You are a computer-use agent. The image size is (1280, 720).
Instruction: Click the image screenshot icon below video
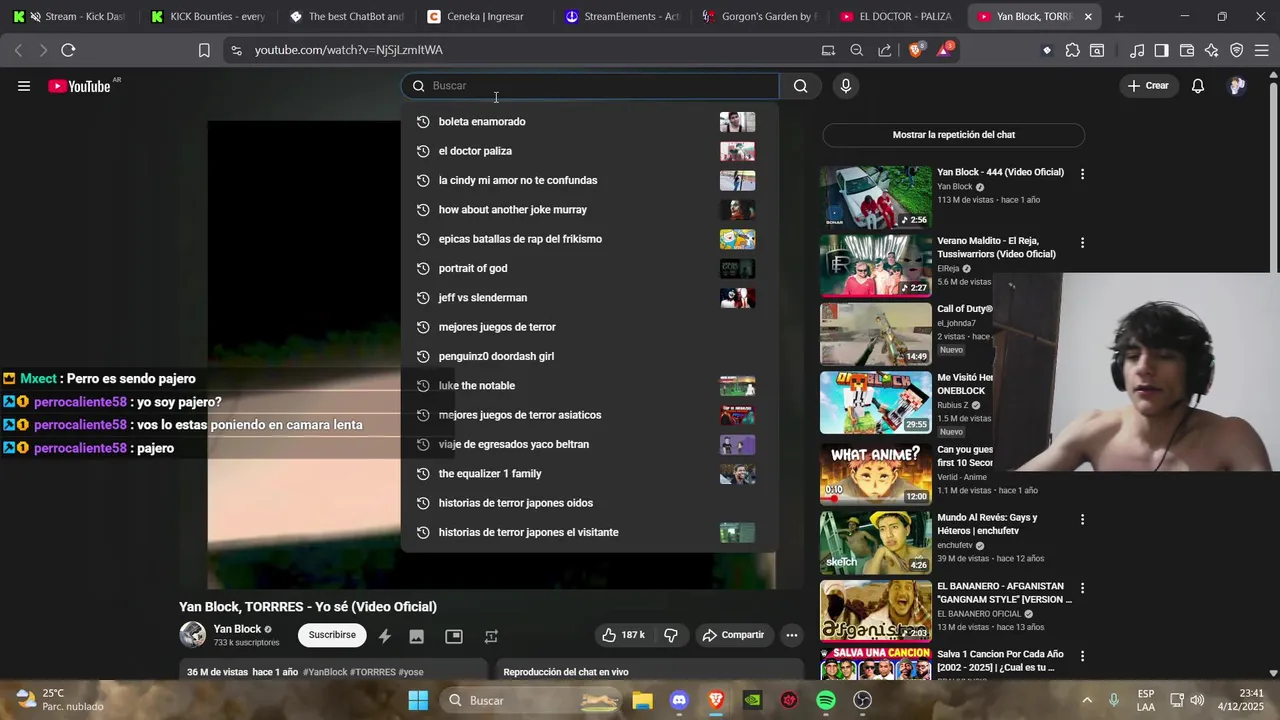(417, 636)
